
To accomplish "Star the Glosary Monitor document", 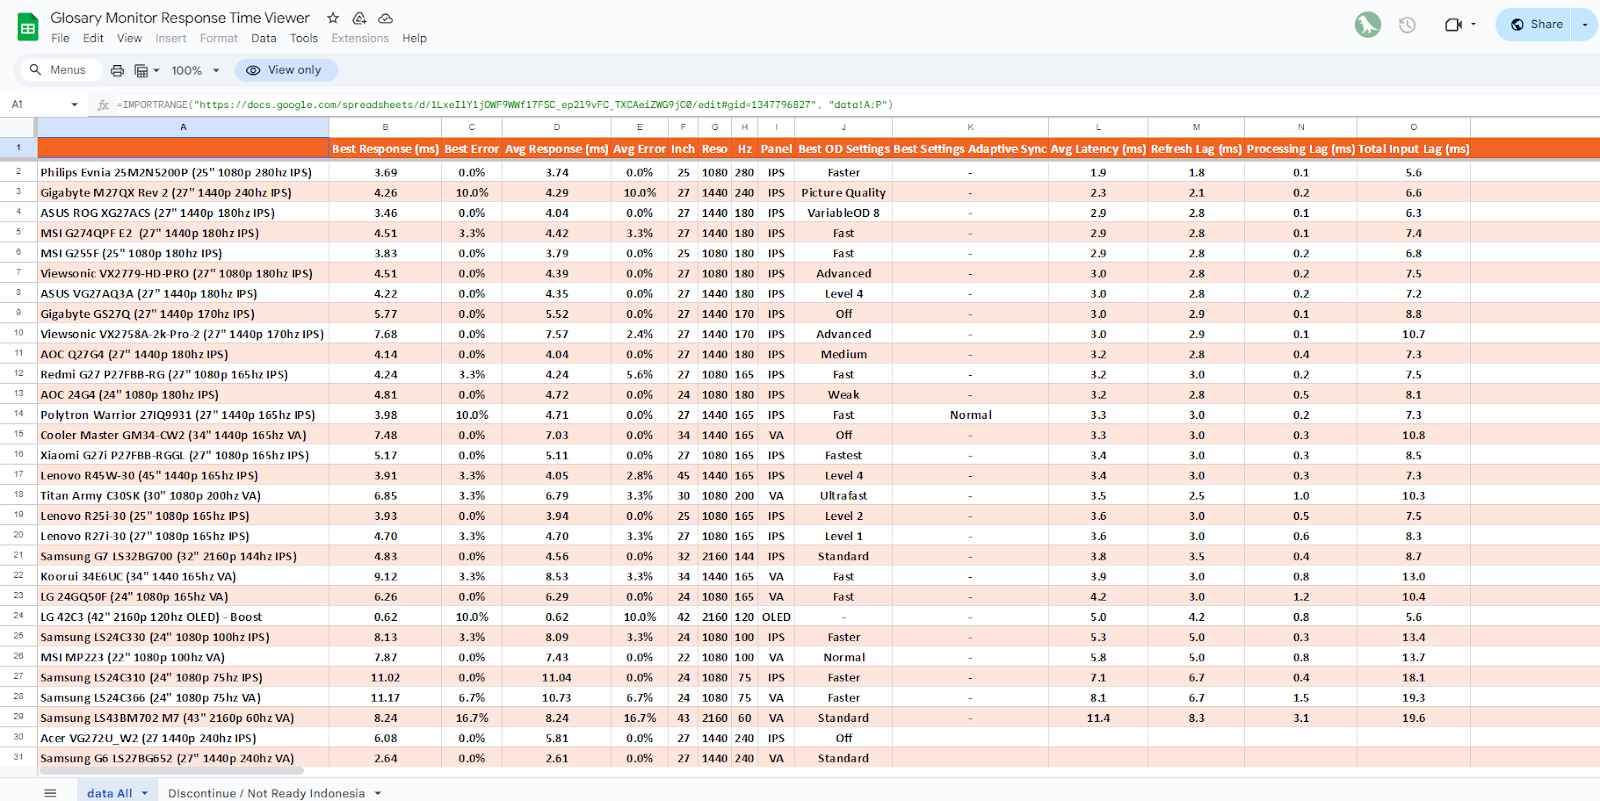I will [x=333, y=18].
